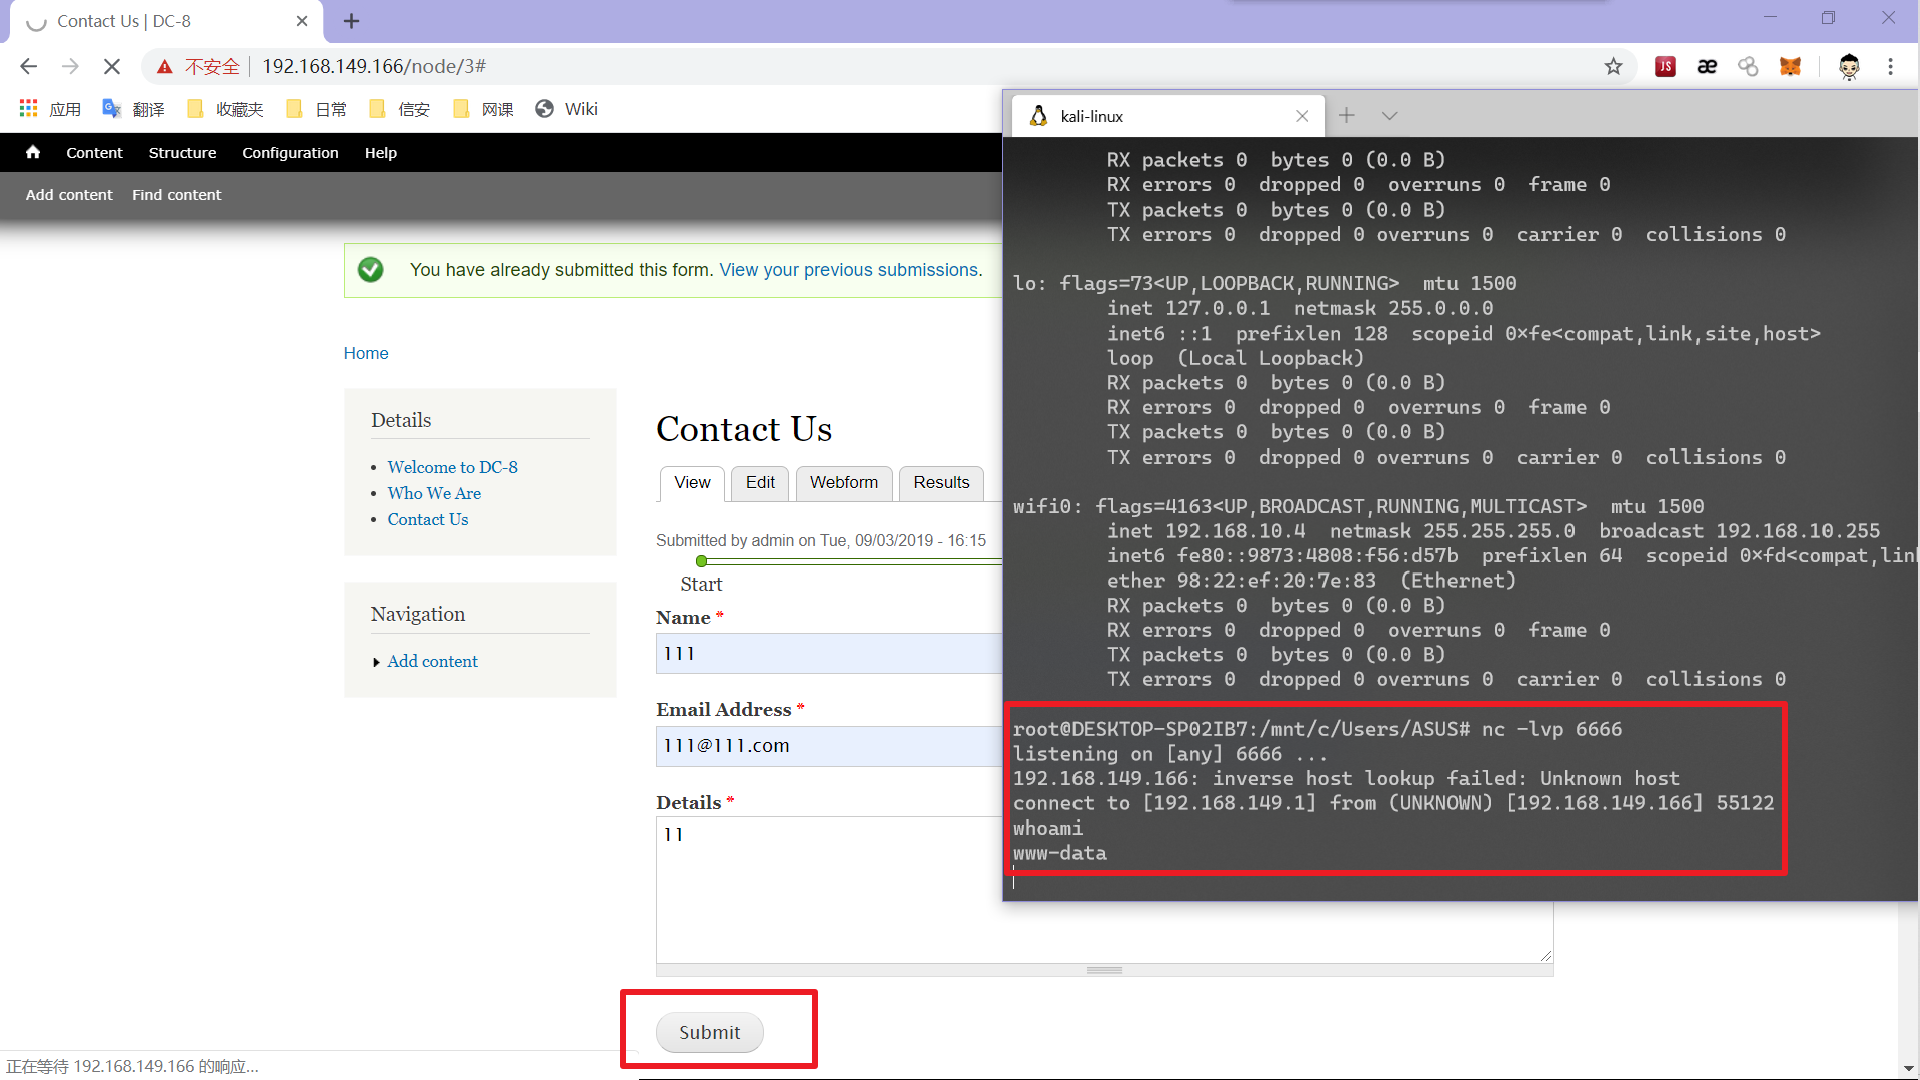Viewport: 1920px width, 1080px height.
Task: Click the page scrollbar down arrow
Action: pyautogui.click(x=1909, y=1068)
